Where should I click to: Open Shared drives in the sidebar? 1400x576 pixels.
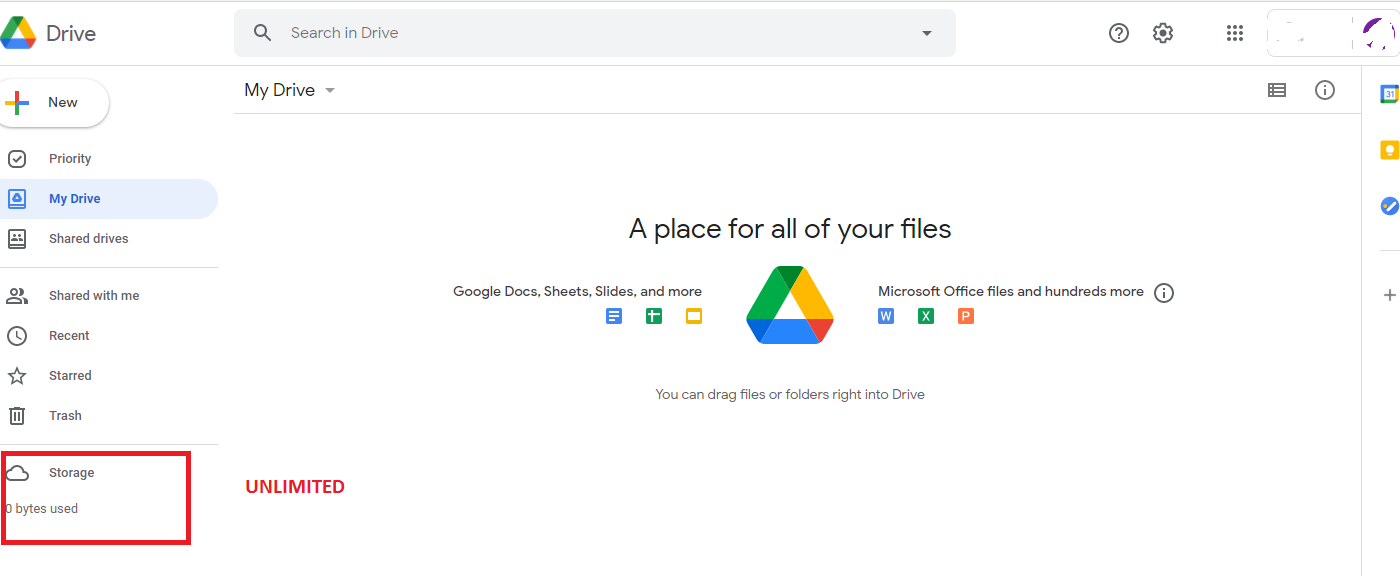coord(109,239)
